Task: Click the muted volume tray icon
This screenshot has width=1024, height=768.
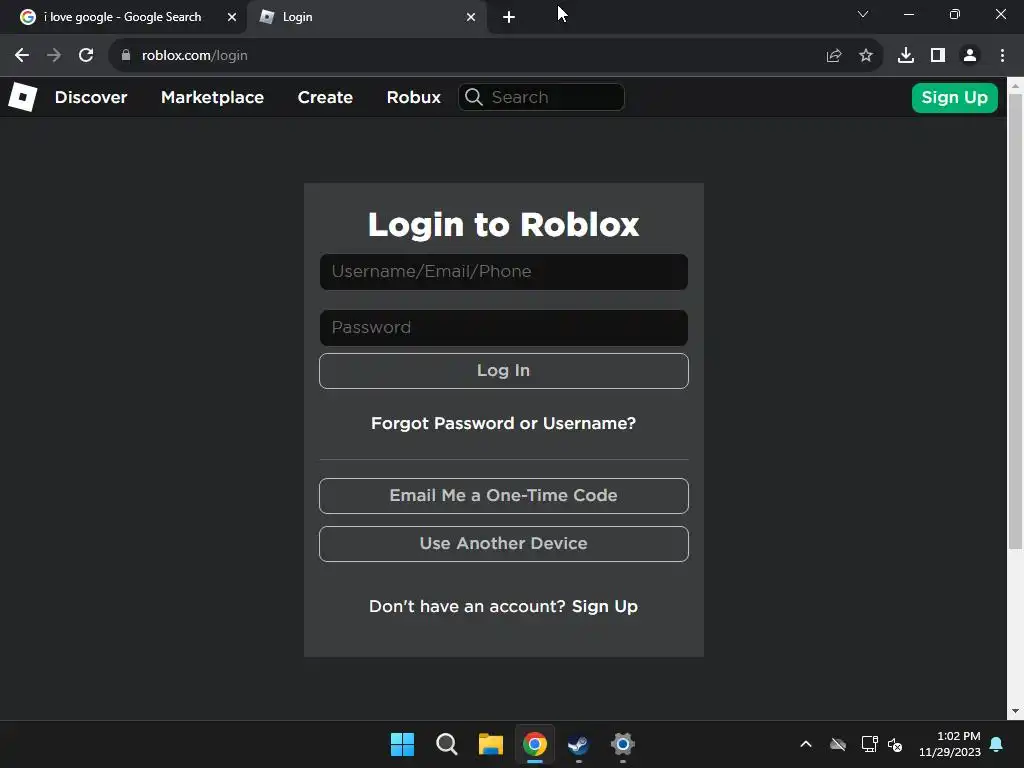Action: coord(895,744)
